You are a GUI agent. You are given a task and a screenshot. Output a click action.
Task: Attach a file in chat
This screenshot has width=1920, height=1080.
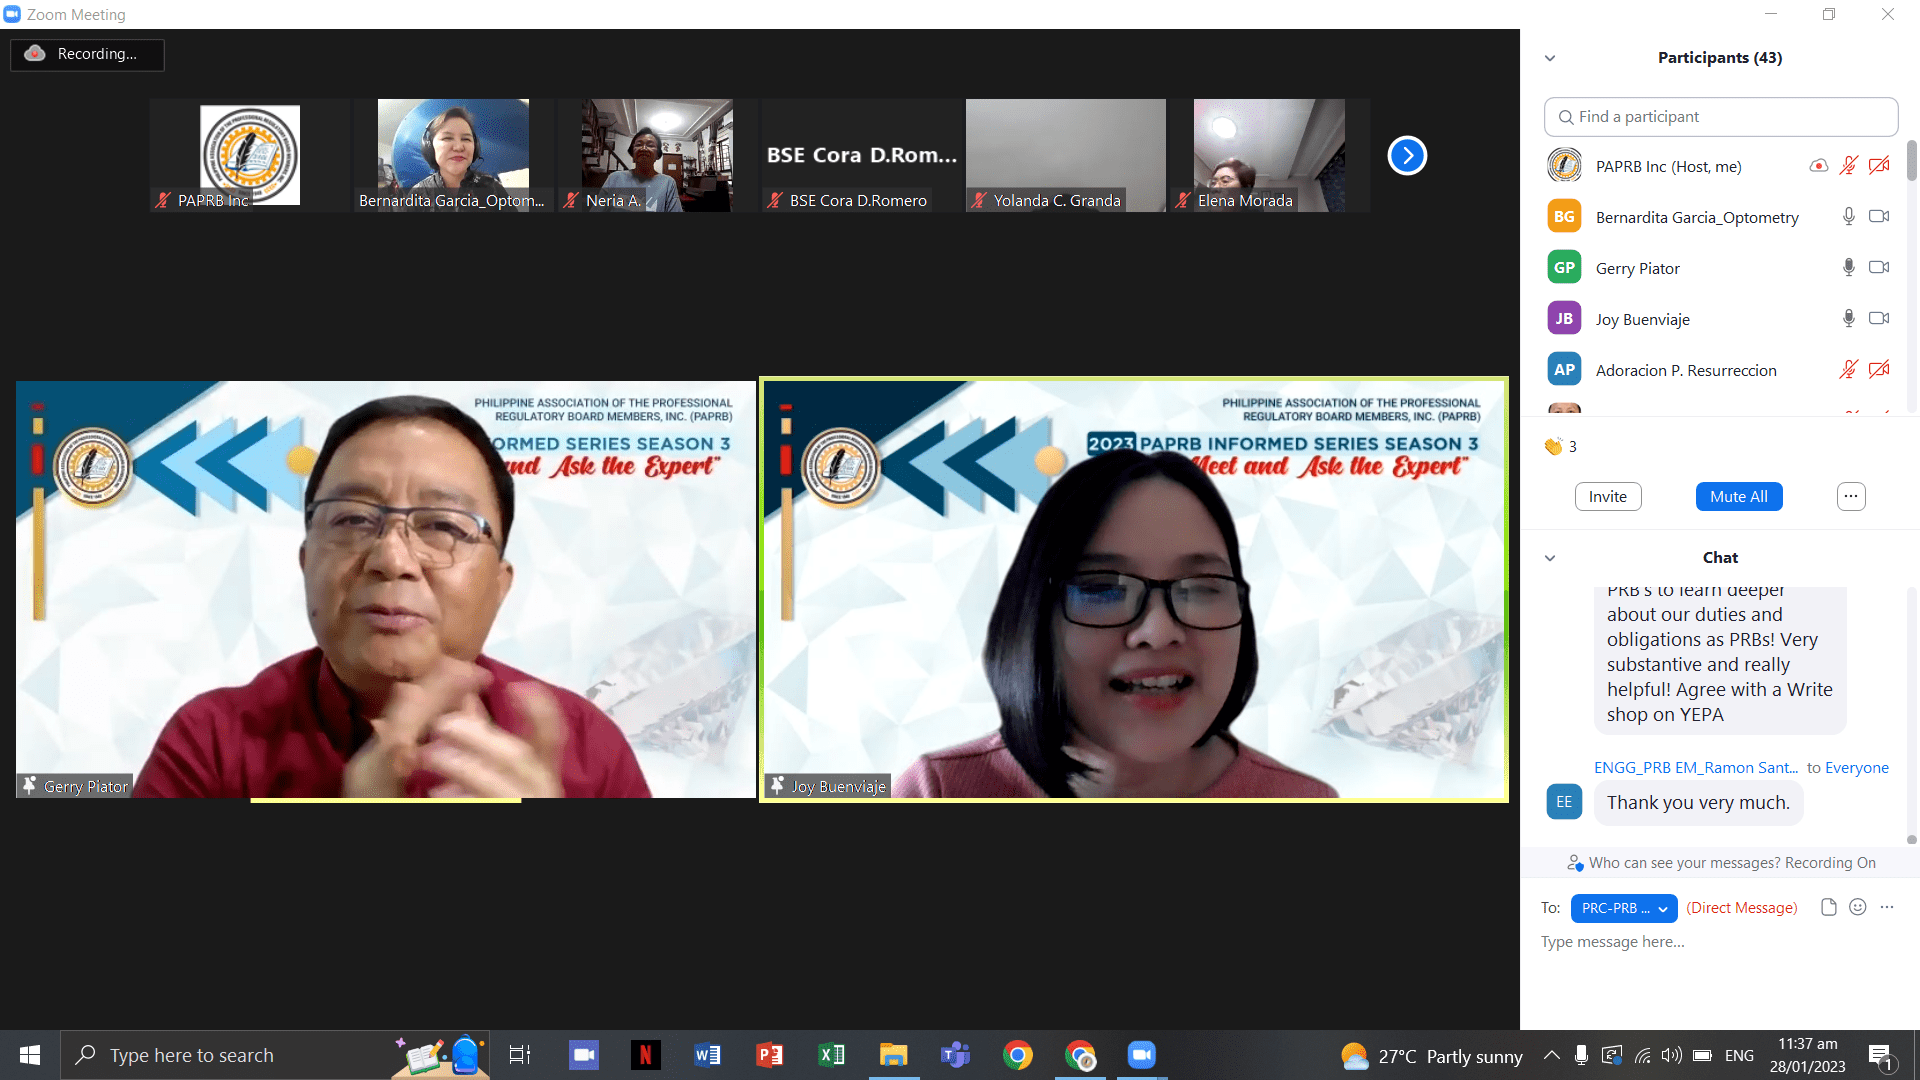point(1828,907)
